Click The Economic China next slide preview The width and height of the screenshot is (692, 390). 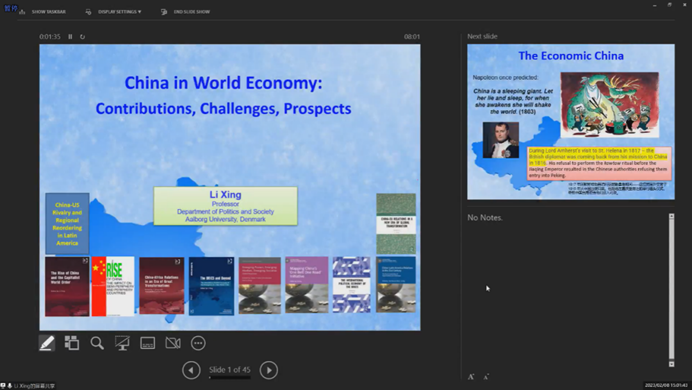(x=571, y=121)
